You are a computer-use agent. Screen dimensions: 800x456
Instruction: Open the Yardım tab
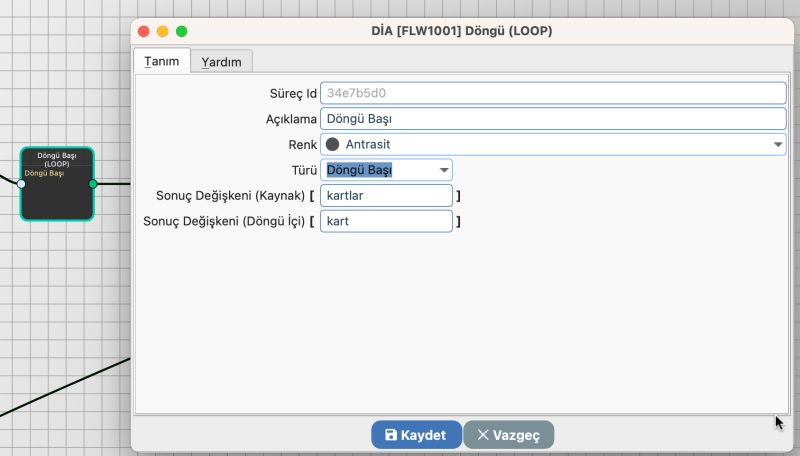tap(221, 62)
